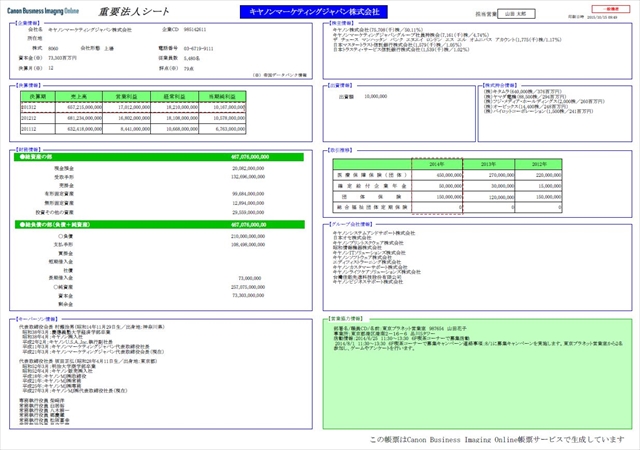Click the 10,578,000,000 net profit cell
640x450 pixels.
(222, 118)
